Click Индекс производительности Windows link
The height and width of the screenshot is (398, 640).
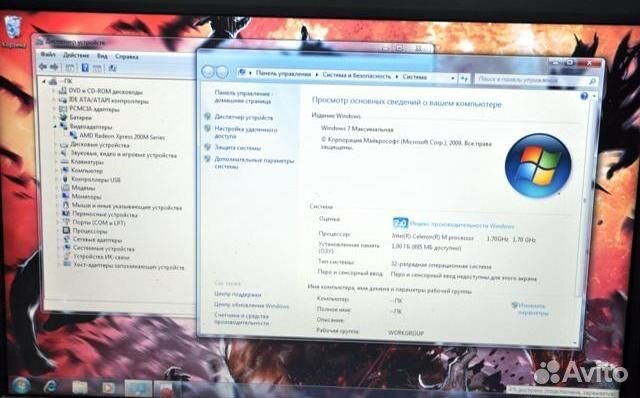(462, 225)
